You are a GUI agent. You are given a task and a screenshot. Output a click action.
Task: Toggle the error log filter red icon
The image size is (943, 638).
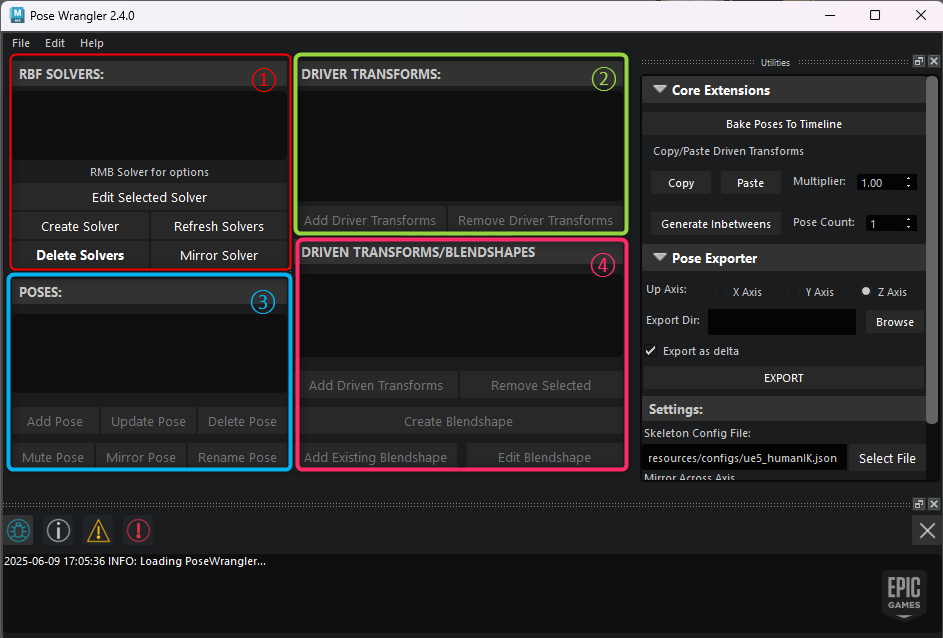coord(138,530)
